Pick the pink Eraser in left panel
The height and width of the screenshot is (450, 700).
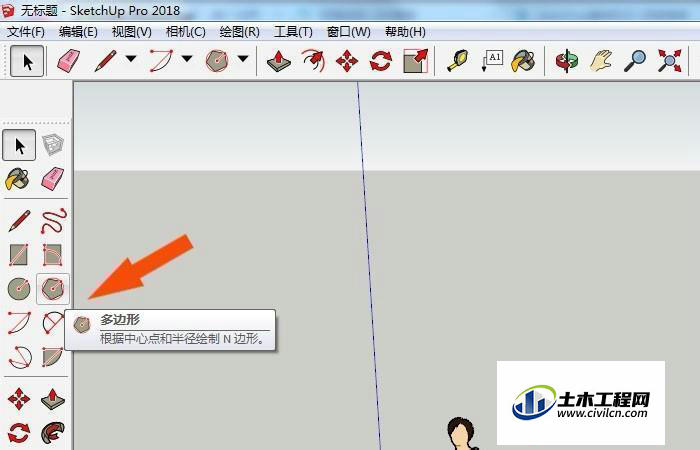[53, 179]
